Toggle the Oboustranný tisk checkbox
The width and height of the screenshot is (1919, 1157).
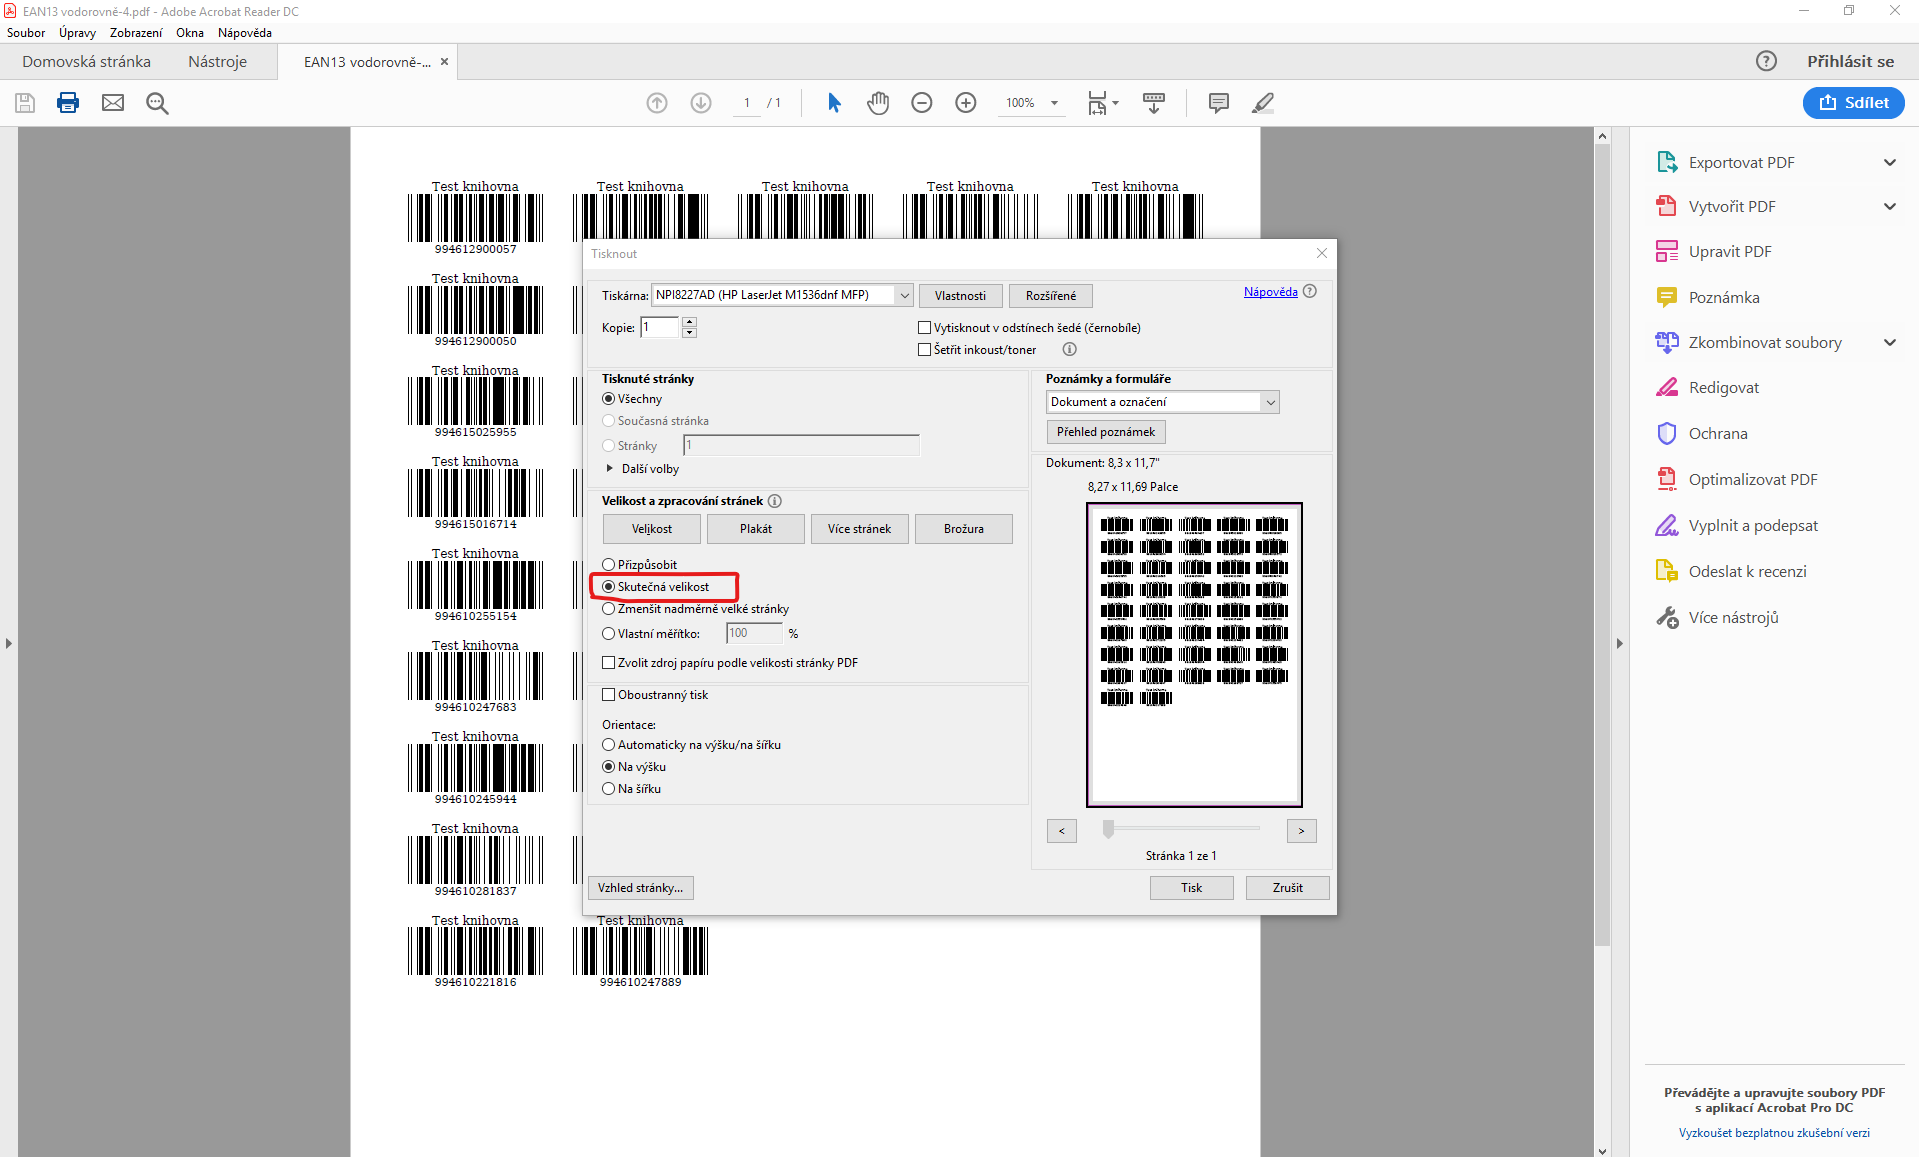(609, 695)
